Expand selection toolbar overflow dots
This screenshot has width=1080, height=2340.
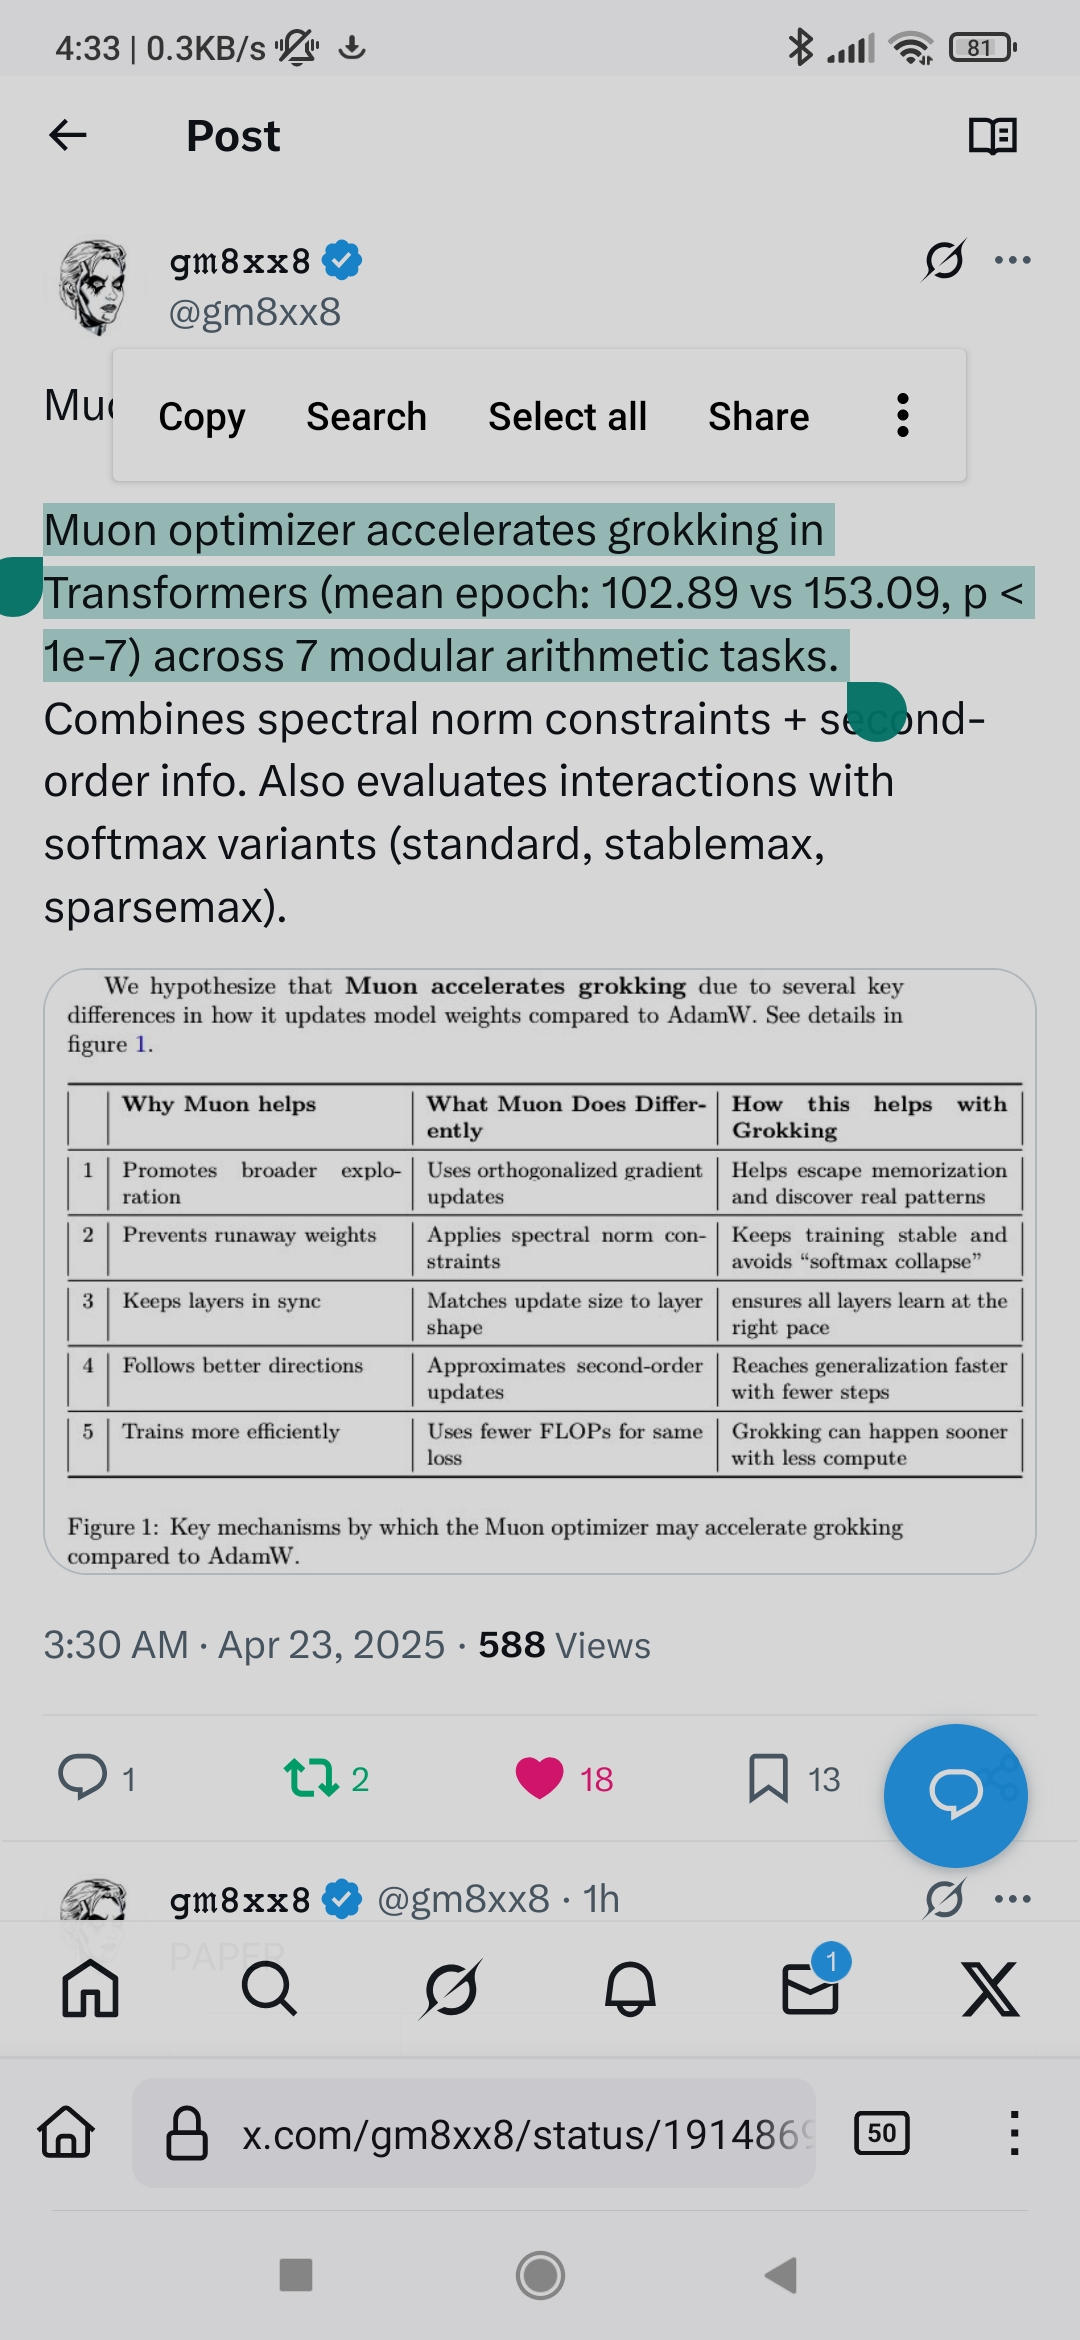[x=902, y=415]
